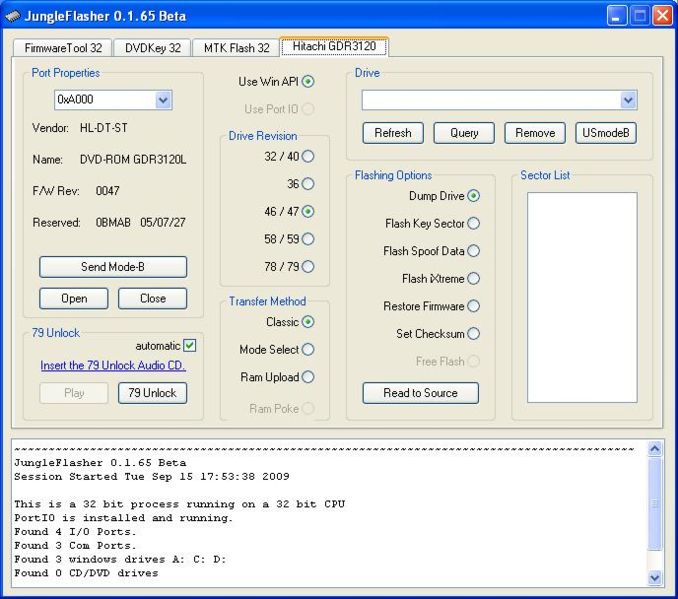Click the log scrollbar up arrow
678x599 pixels.
click(655, 449)
